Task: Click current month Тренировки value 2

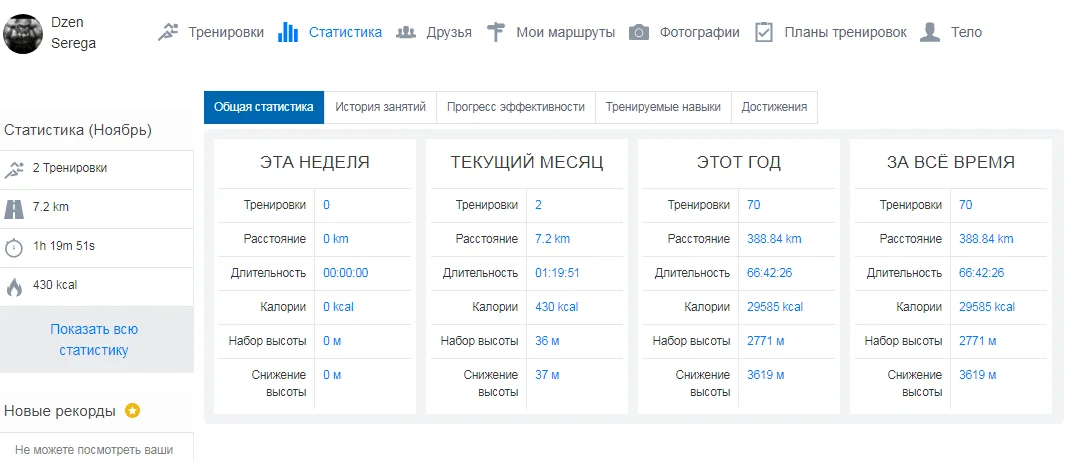Action: point(538,205)
